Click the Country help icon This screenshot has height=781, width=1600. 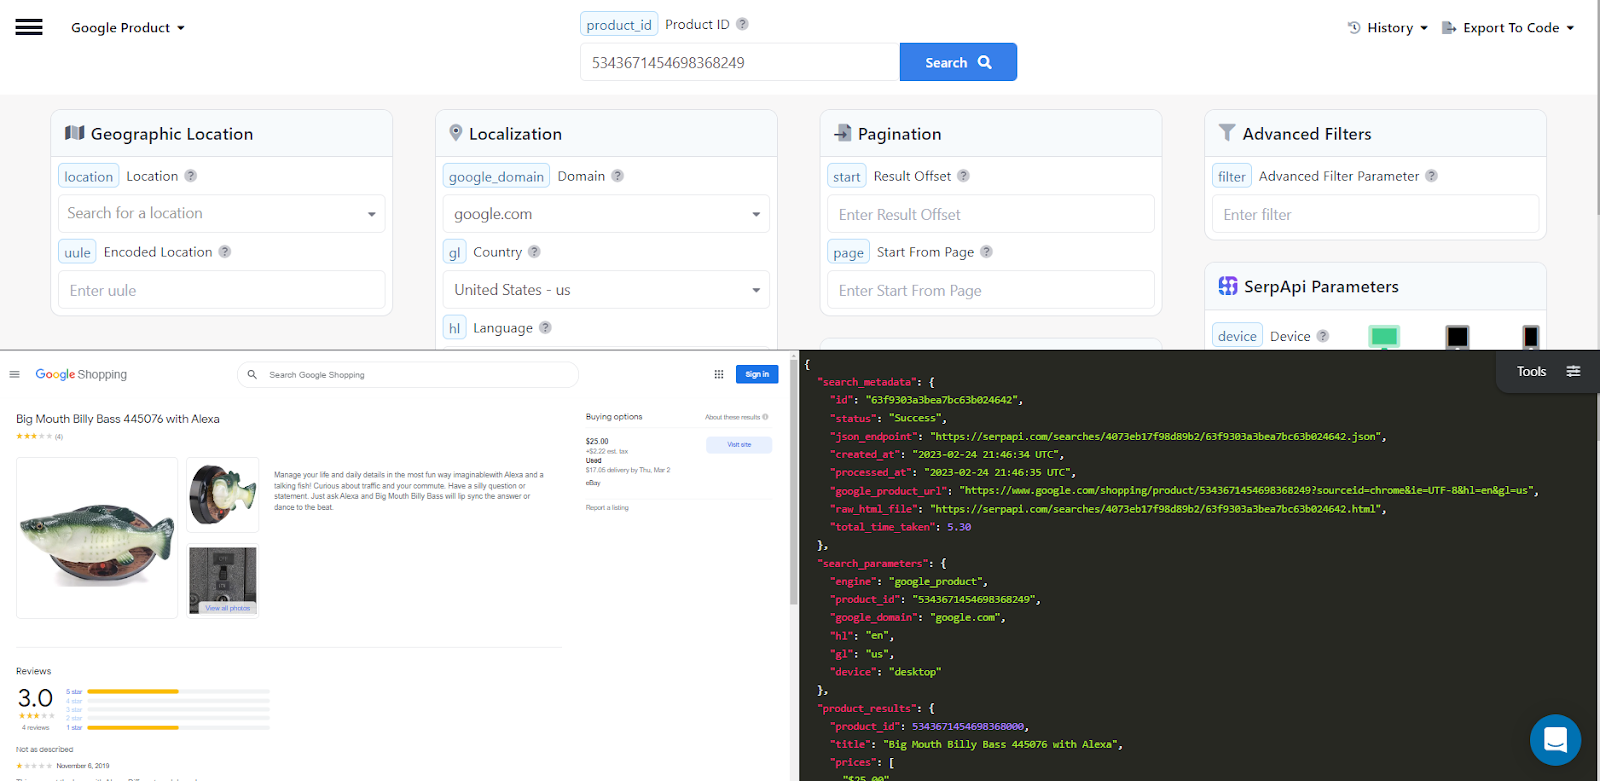(x=534, y=252)
